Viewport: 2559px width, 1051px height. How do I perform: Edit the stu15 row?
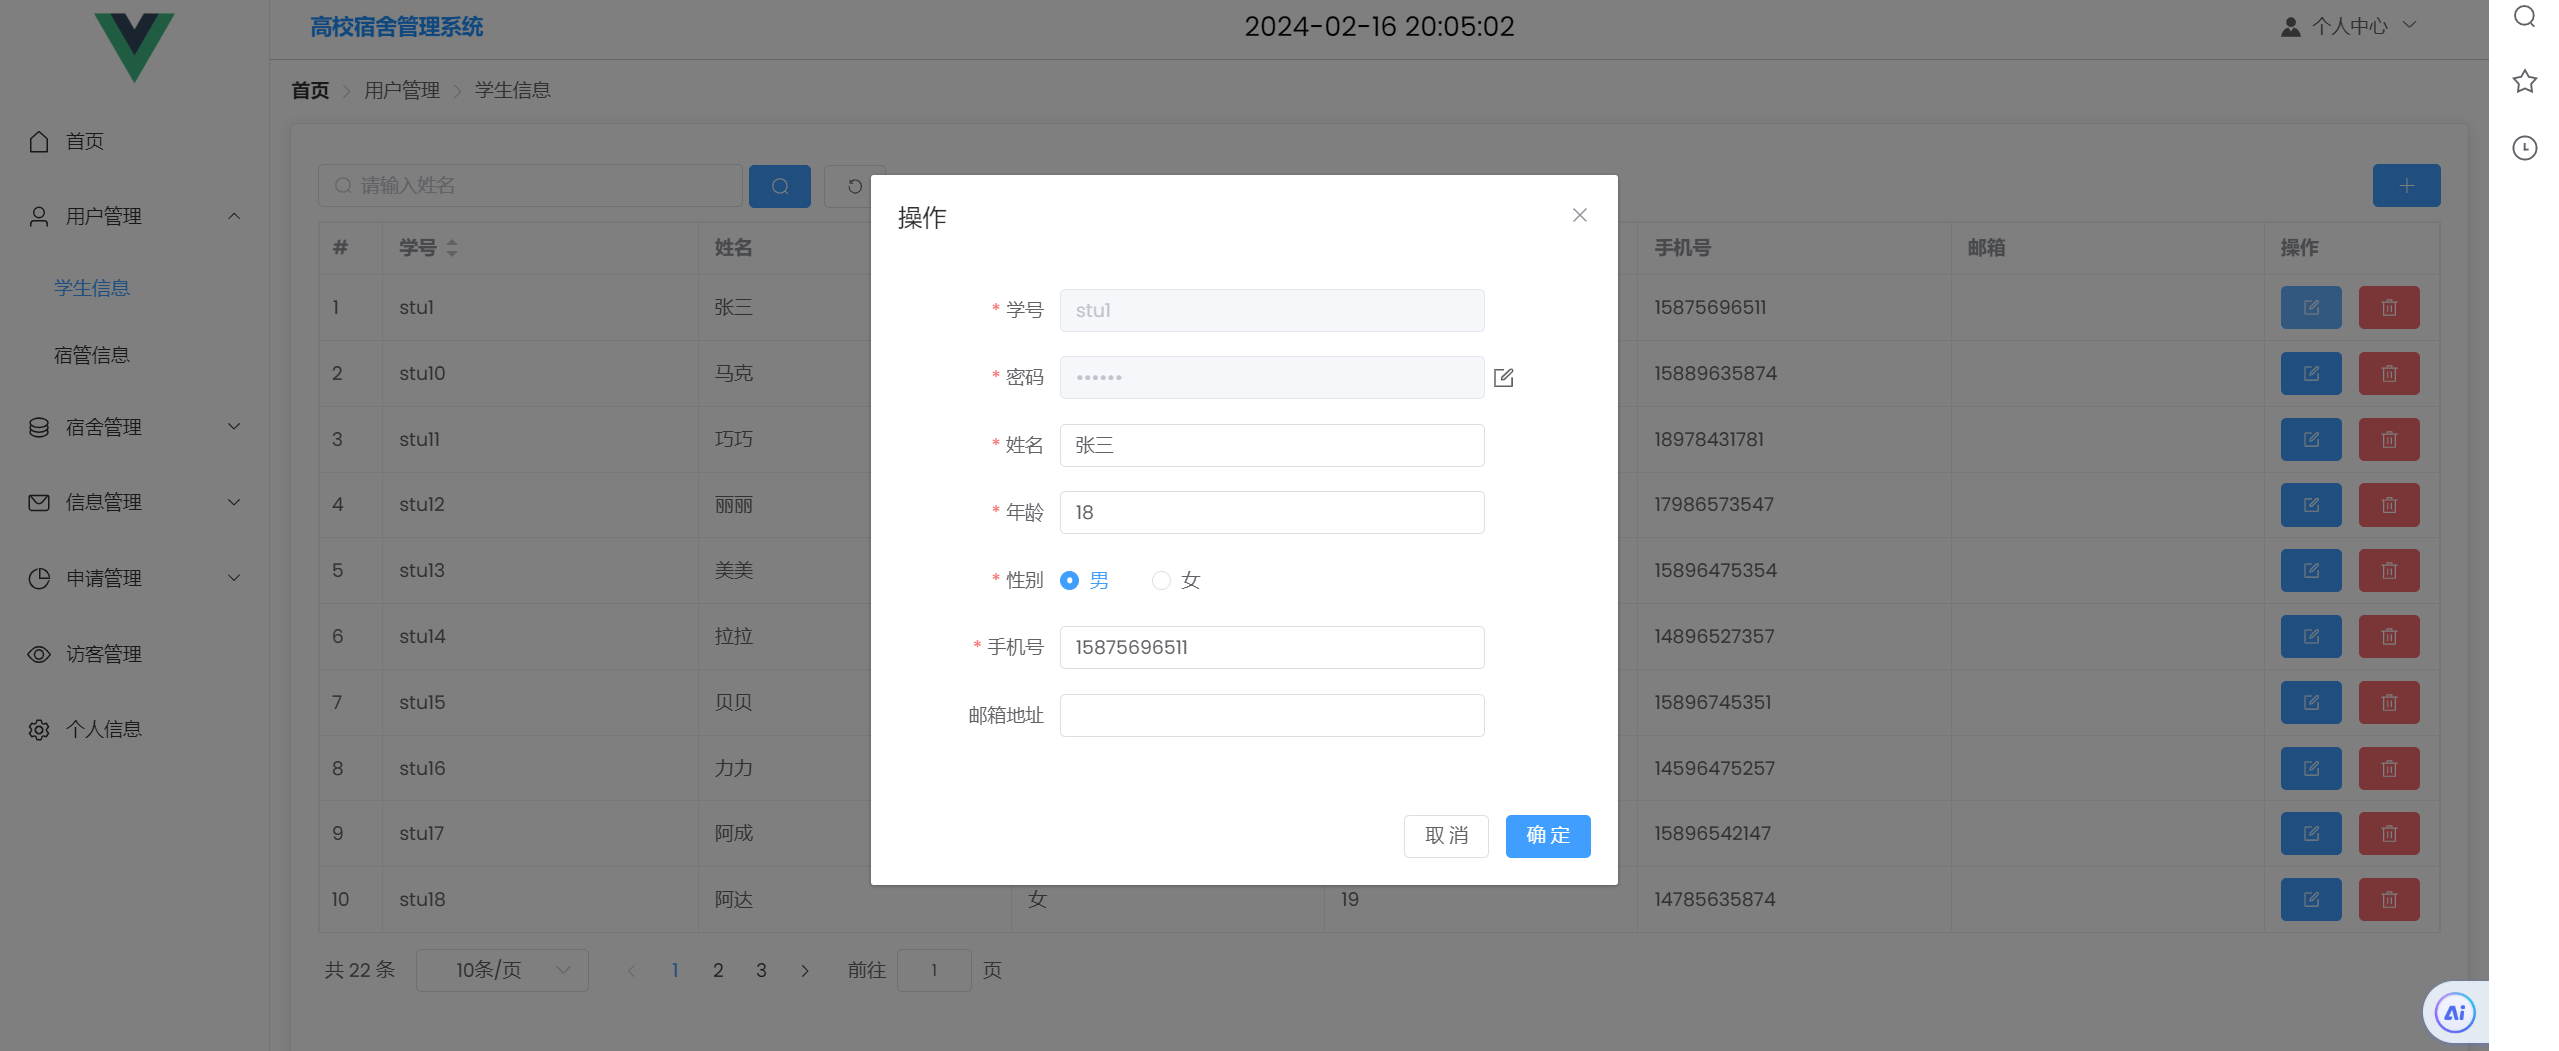click(2311, 703)
